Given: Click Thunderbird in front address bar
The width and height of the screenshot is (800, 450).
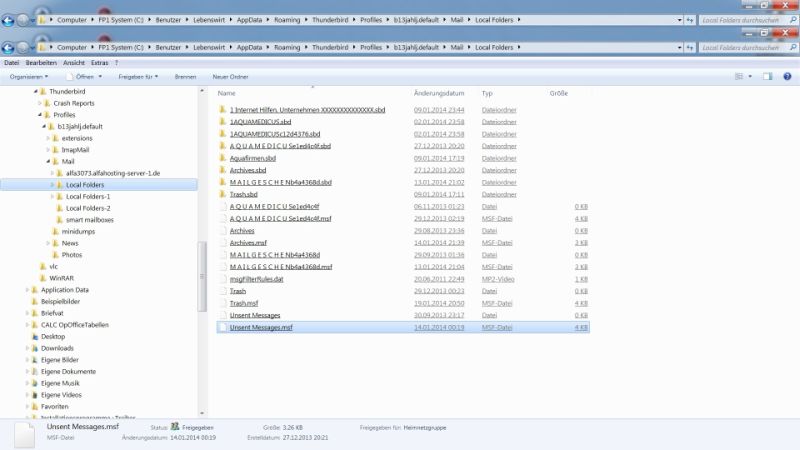Looking at the screenshot, I should pyautogui.click(x=330, y=47).
